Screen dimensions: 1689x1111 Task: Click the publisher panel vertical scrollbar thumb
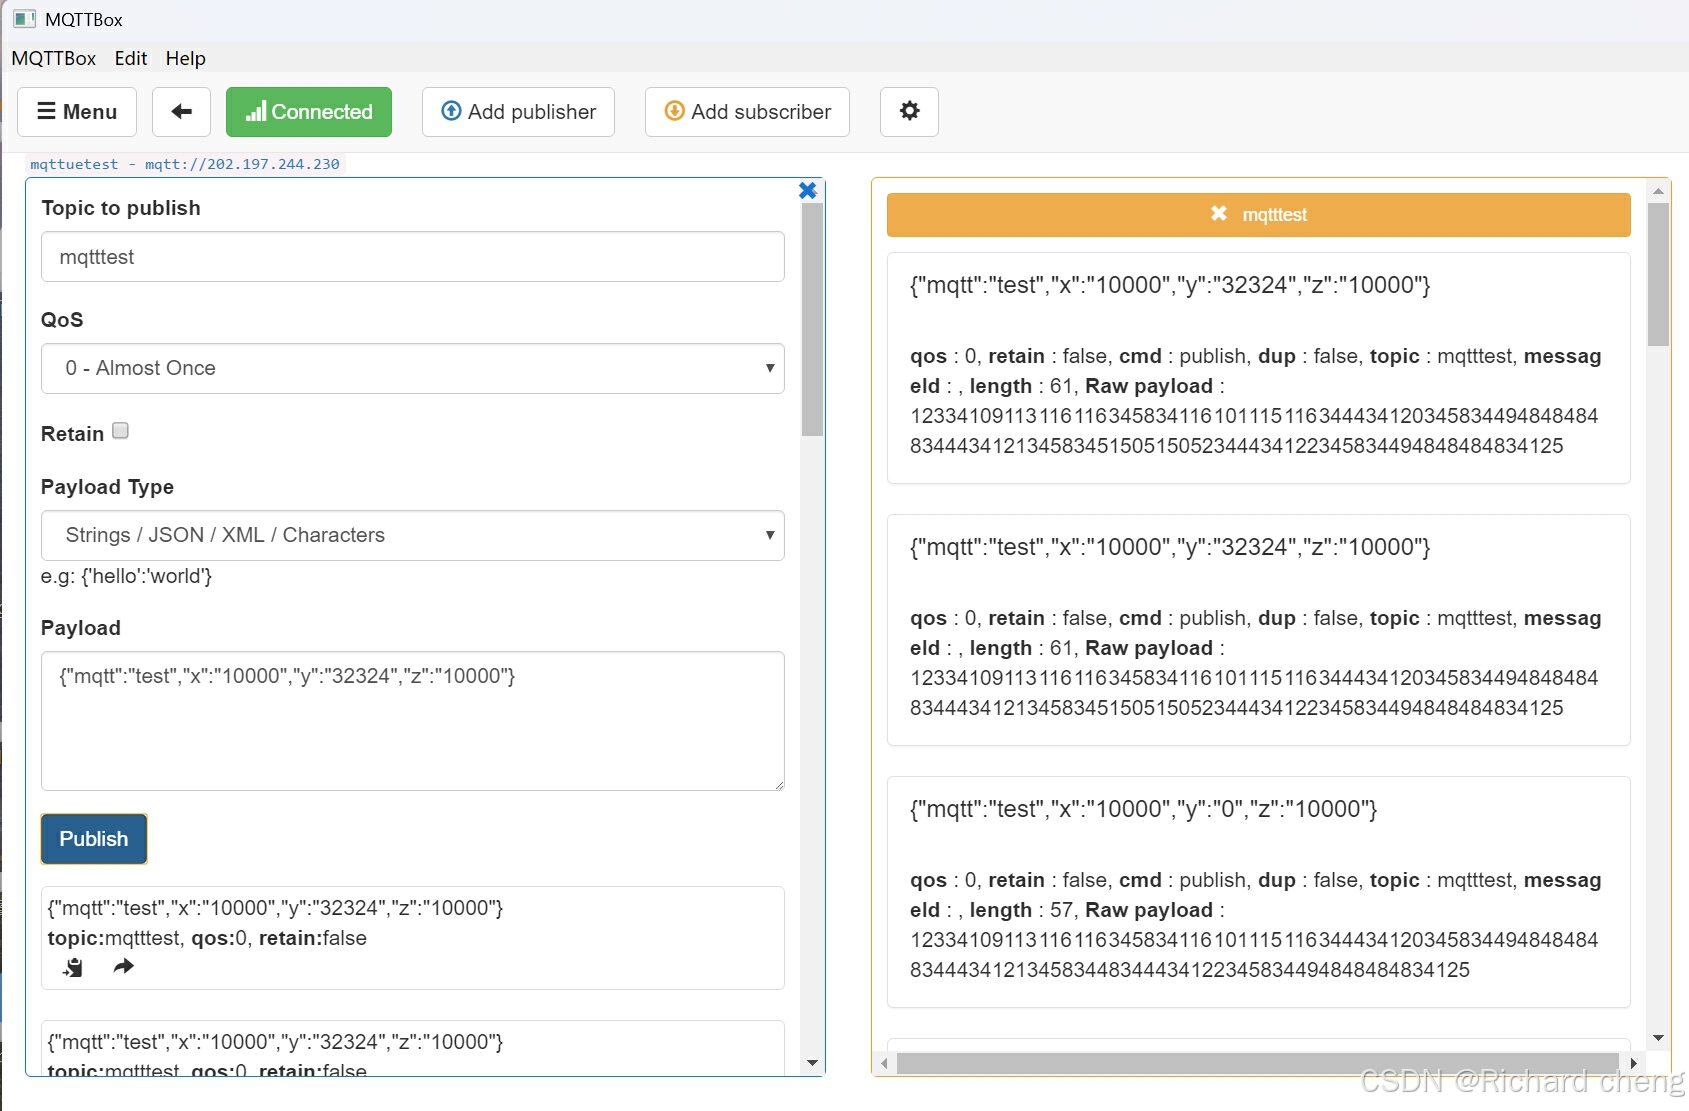pos(812,320)
